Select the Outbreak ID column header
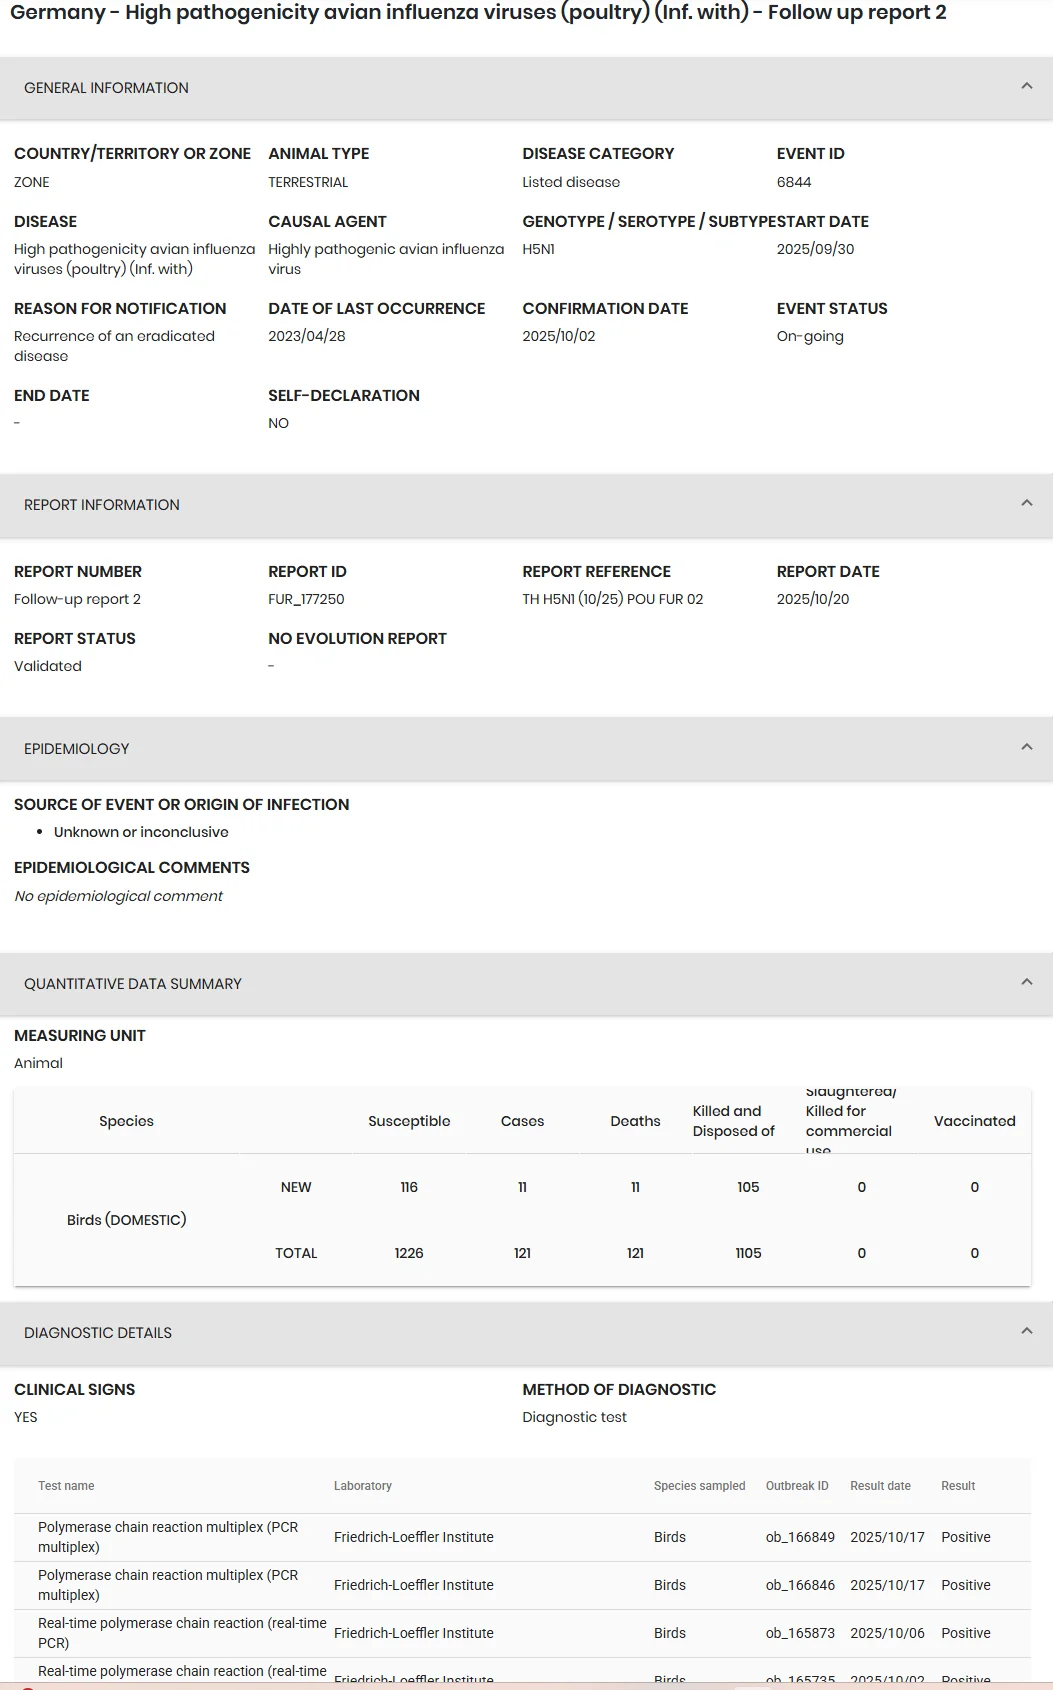1053x1690 pixels. [797, 1486]
